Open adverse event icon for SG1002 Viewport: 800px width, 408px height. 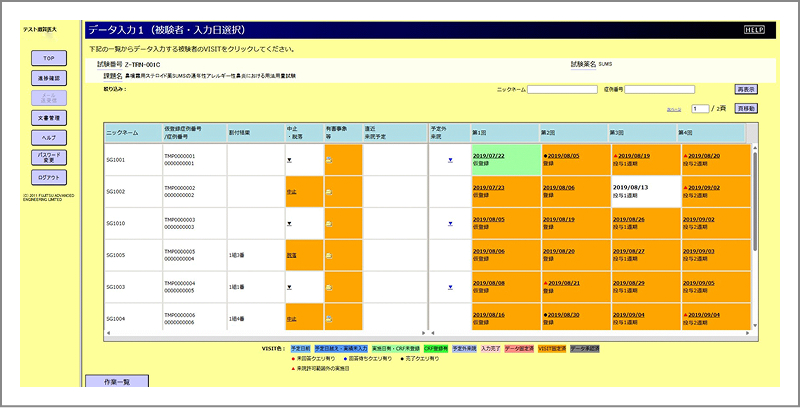pyautogui.click(x=329, y=192)
